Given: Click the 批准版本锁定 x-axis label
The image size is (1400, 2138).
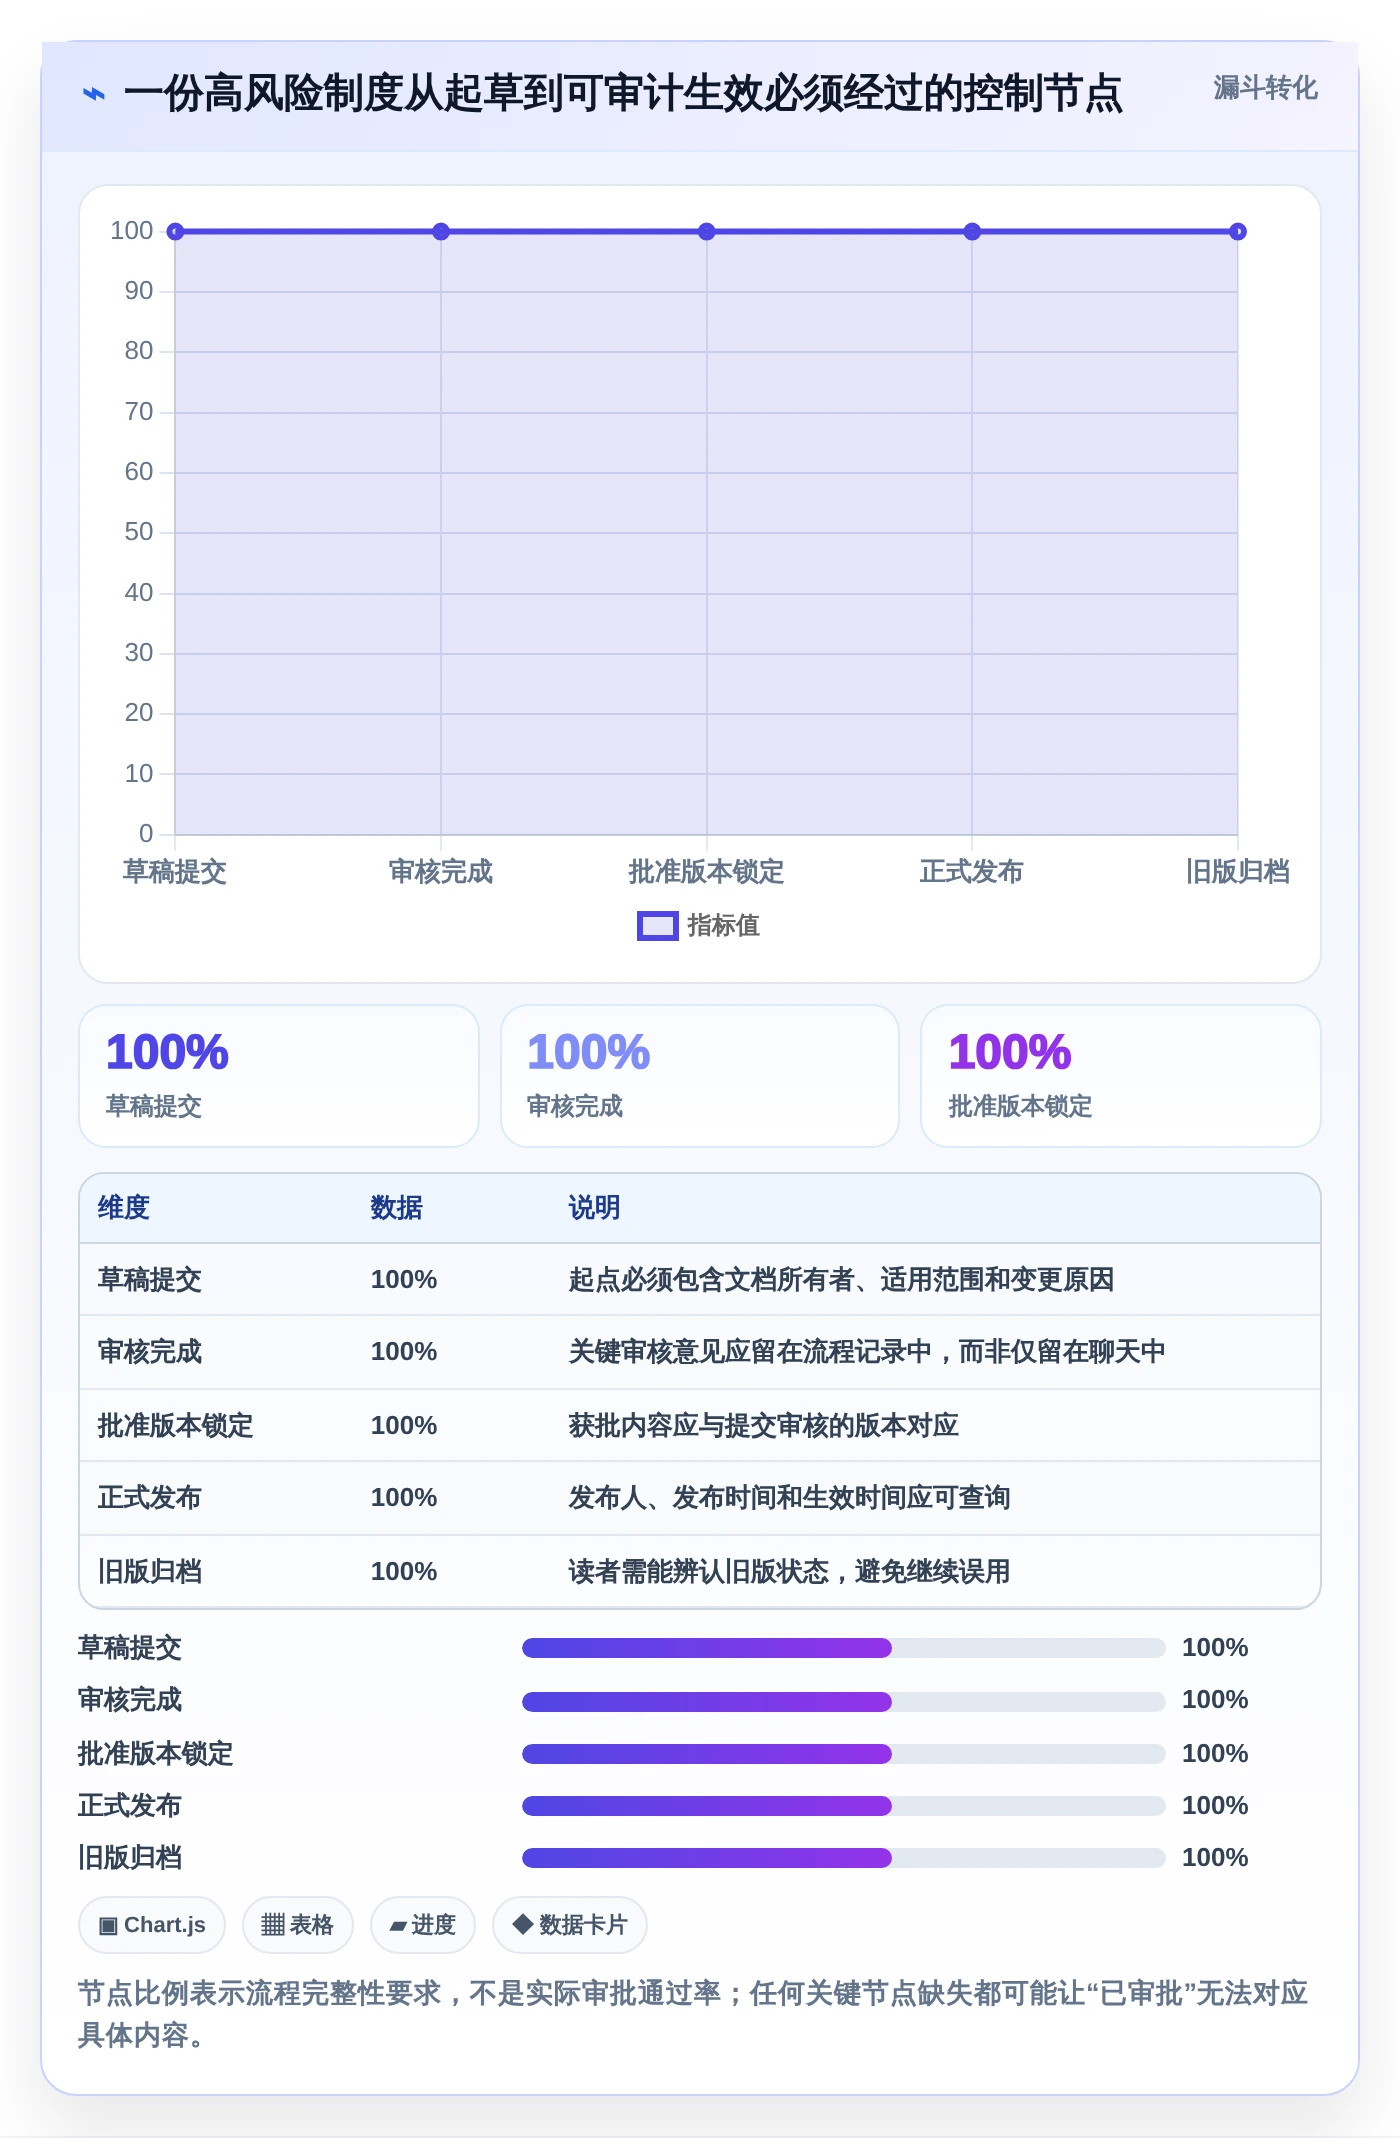Looking at the screenshot, I should pos(706,872).
